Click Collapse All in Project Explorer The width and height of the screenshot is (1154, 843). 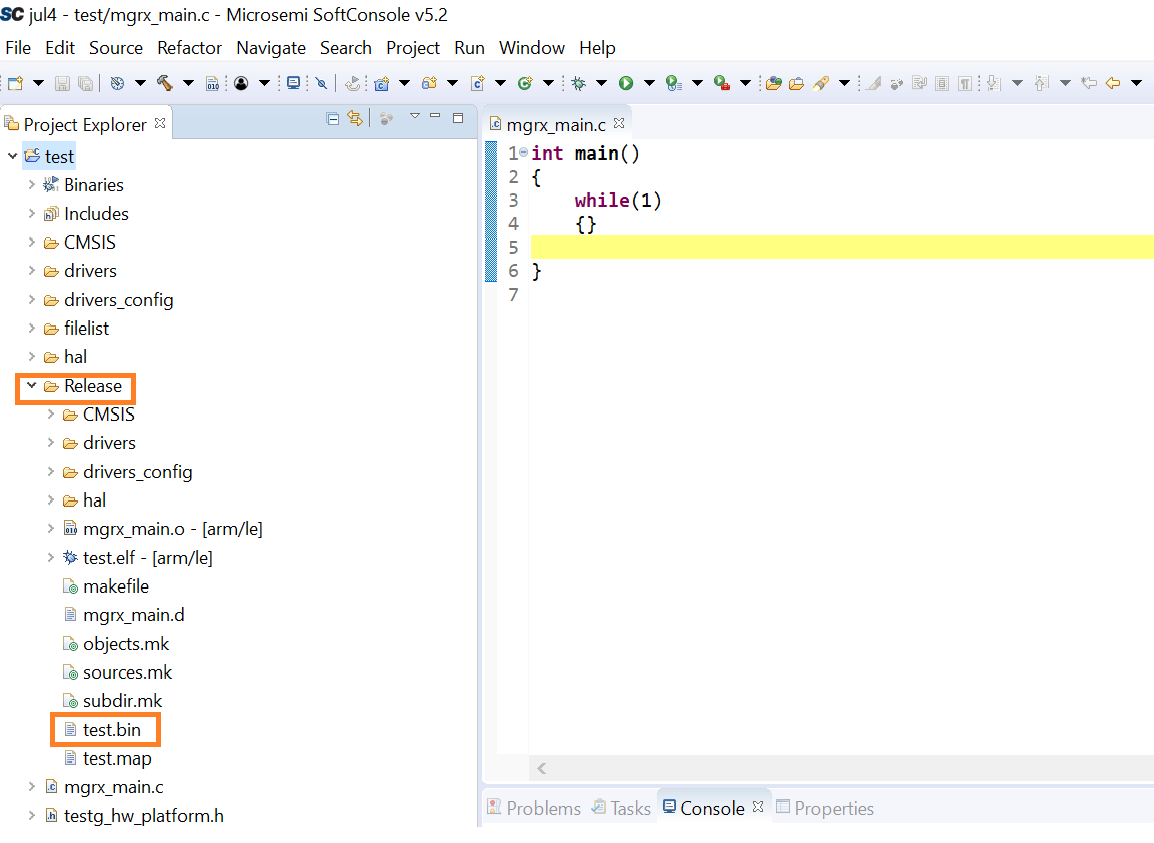point(333,119)
